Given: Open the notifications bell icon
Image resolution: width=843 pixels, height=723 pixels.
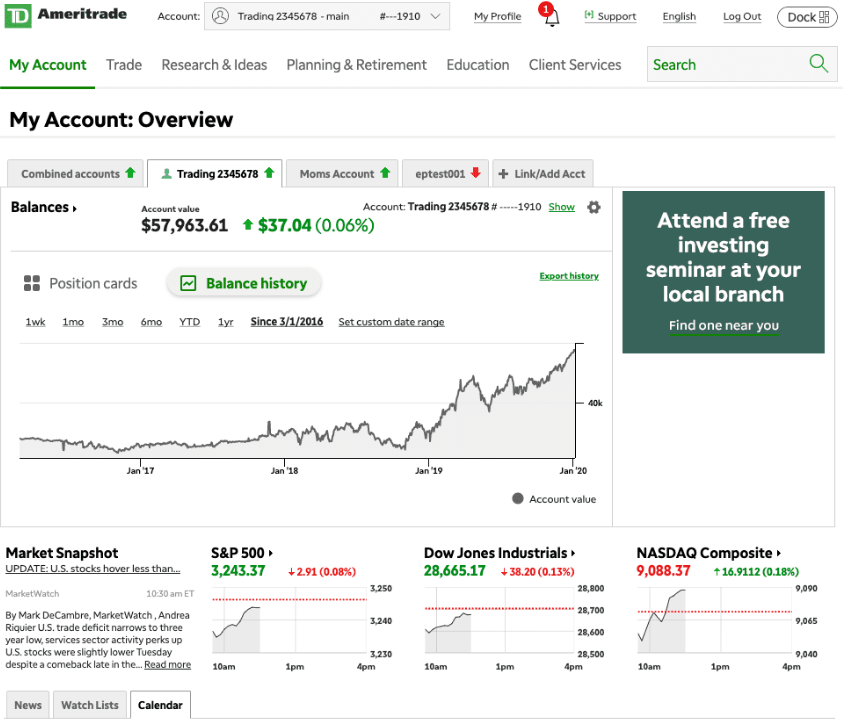Looking at the screenshot, I should click(551, 16).
